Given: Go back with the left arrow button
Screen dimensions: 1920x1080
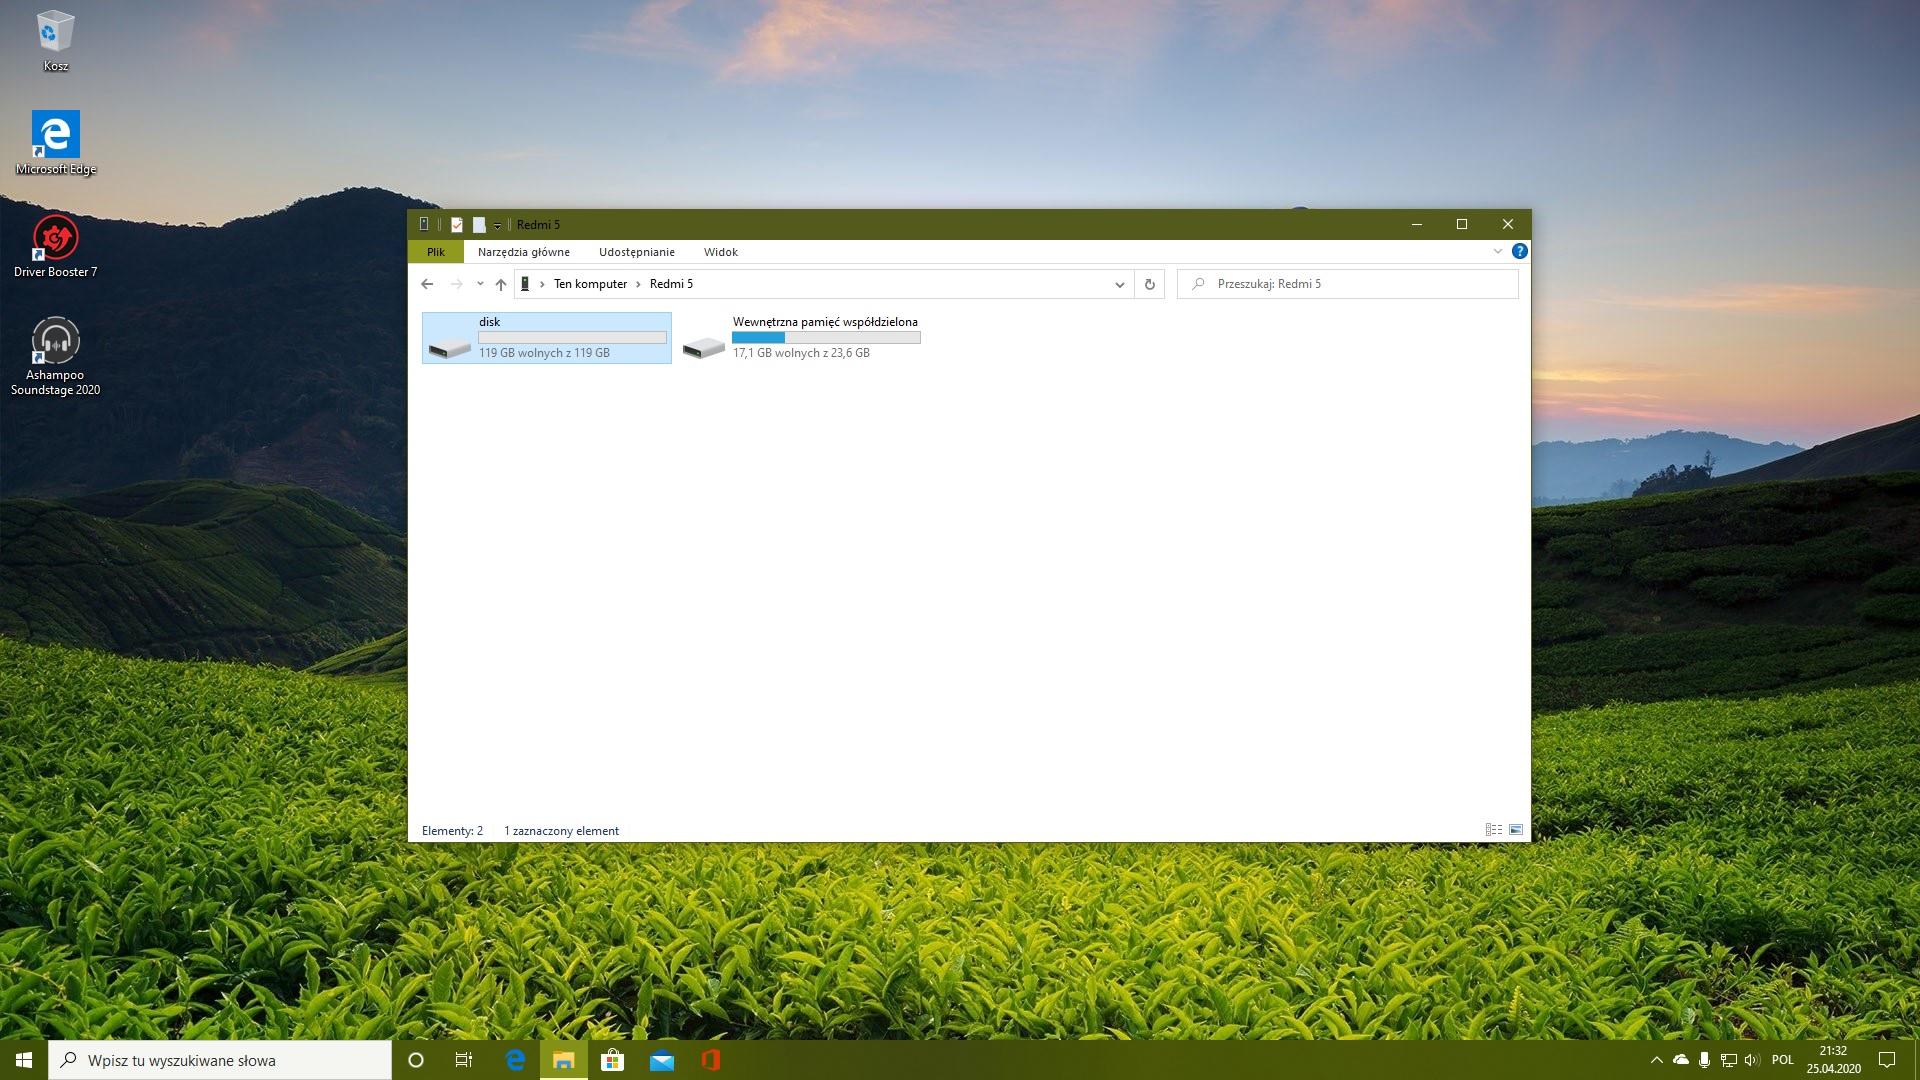Looking at the screenshot, I should (x=427, y=284).
